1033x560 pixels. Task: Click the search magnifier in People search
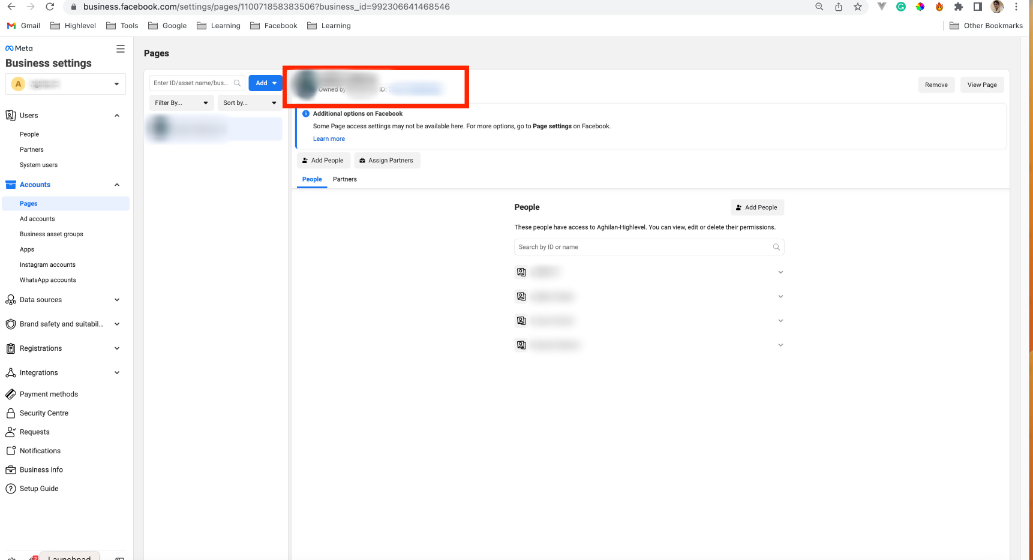(776, 247)
